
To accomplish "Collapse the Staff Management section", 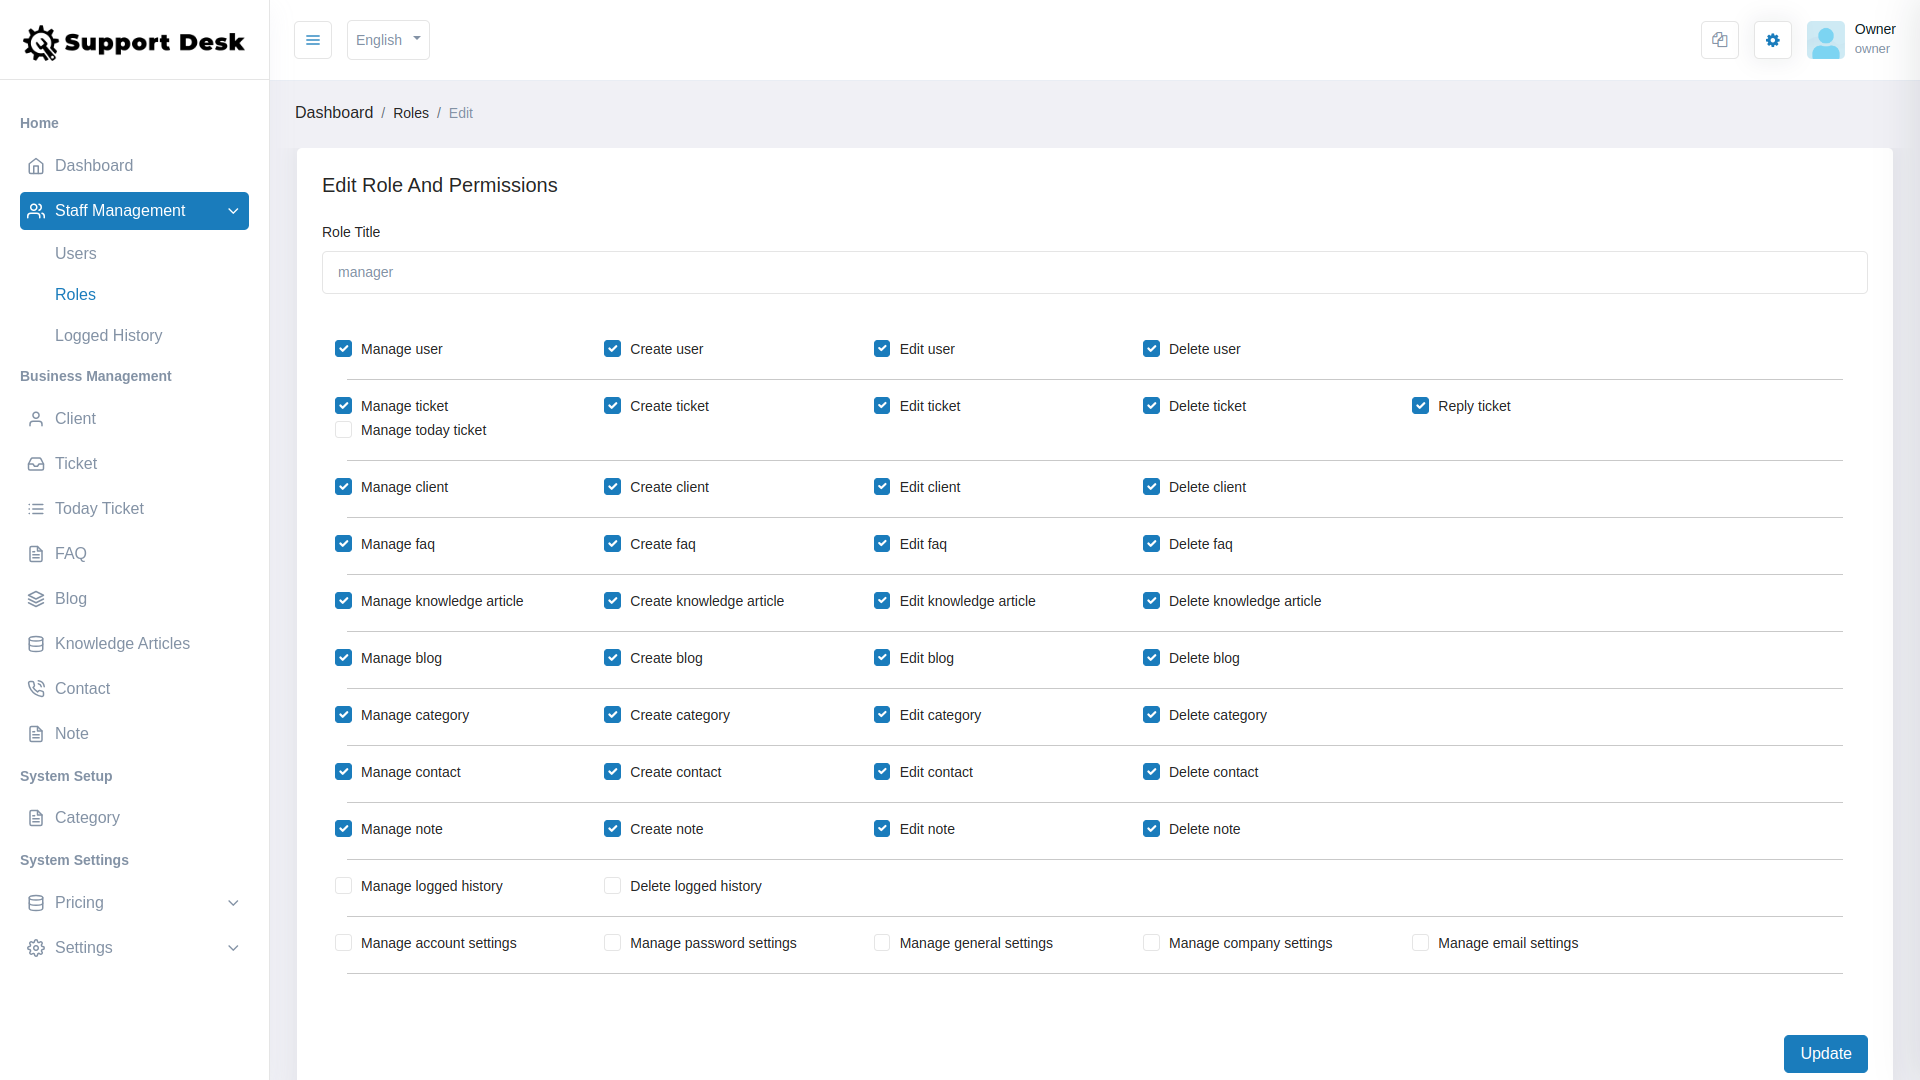I will coord(233,211).
